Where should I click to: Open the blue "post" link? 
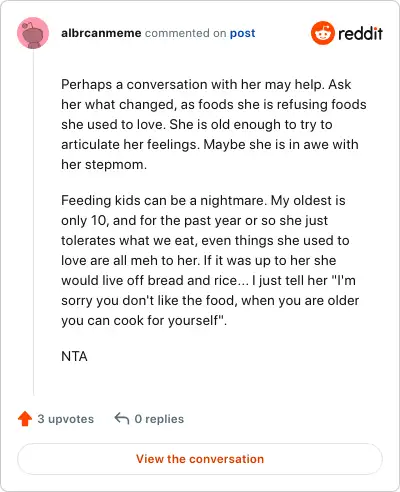pyautogui.click(x=243, y=33)
